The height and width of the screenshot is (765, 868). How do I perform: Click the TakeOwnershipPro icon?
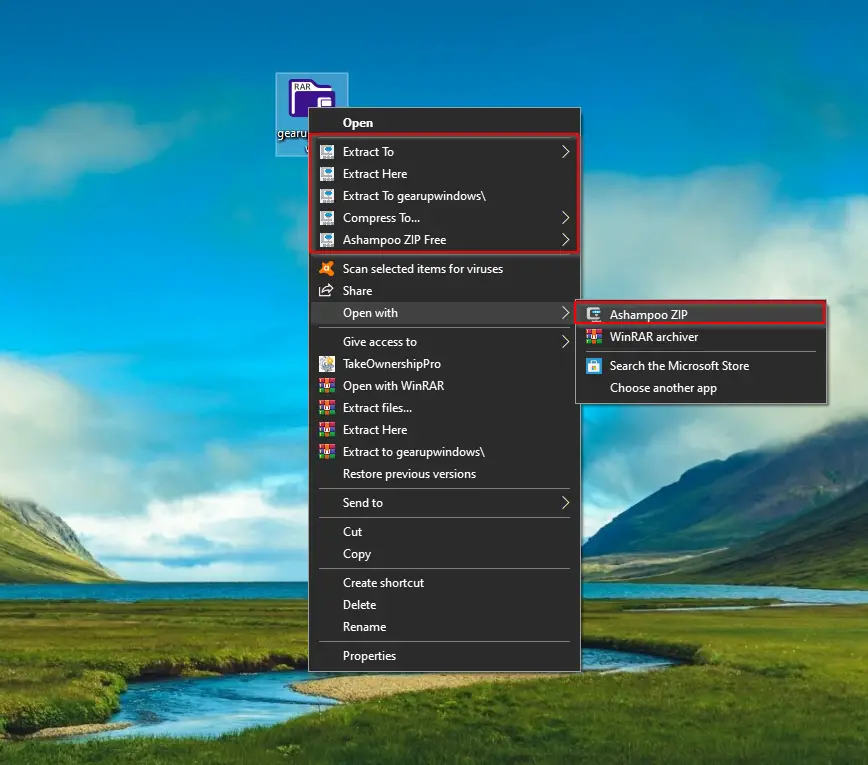327,364
